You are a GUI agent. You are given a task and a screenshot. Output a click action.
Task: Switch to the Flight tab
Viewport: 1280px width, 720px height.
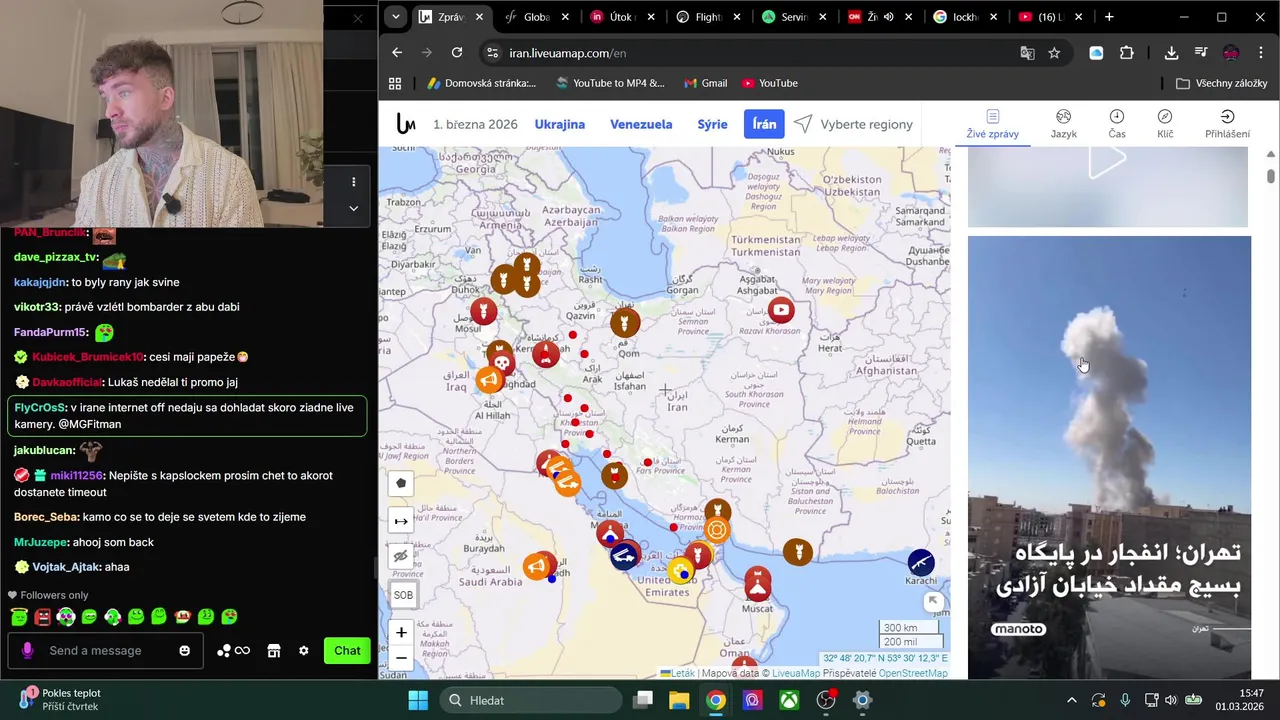pos(708,17)
